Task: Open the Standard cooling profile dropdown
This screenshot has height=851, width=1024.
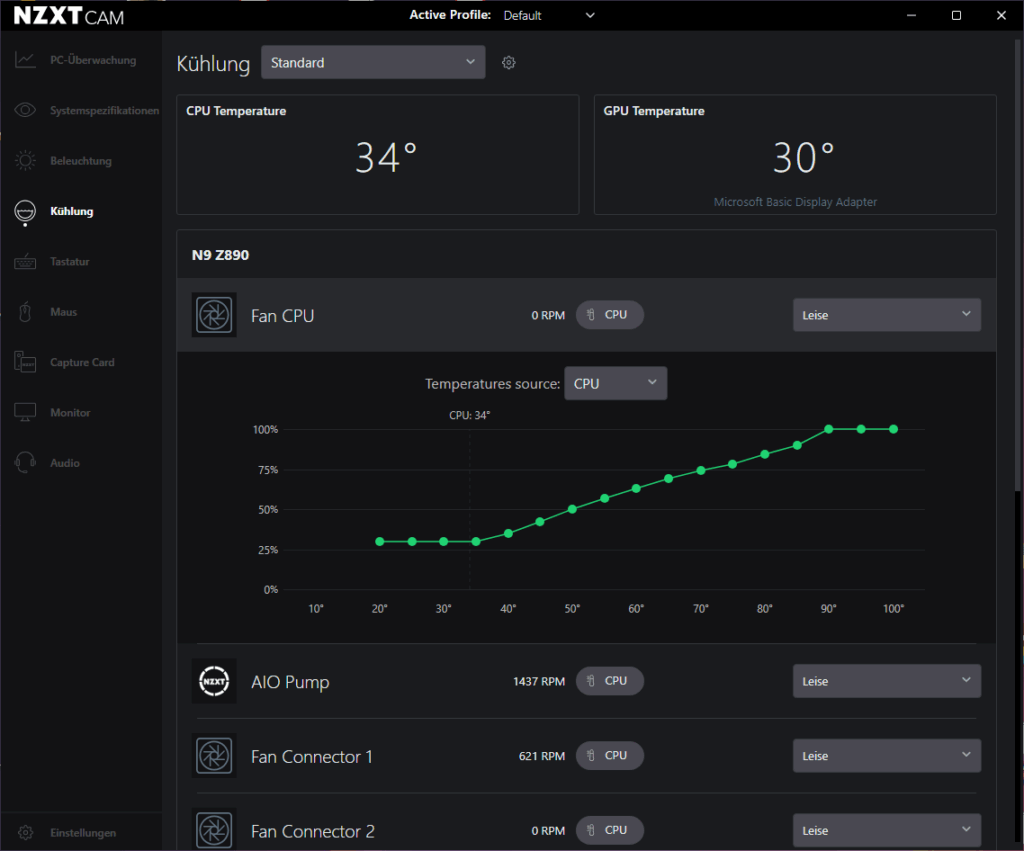Action: click(373, 63)
